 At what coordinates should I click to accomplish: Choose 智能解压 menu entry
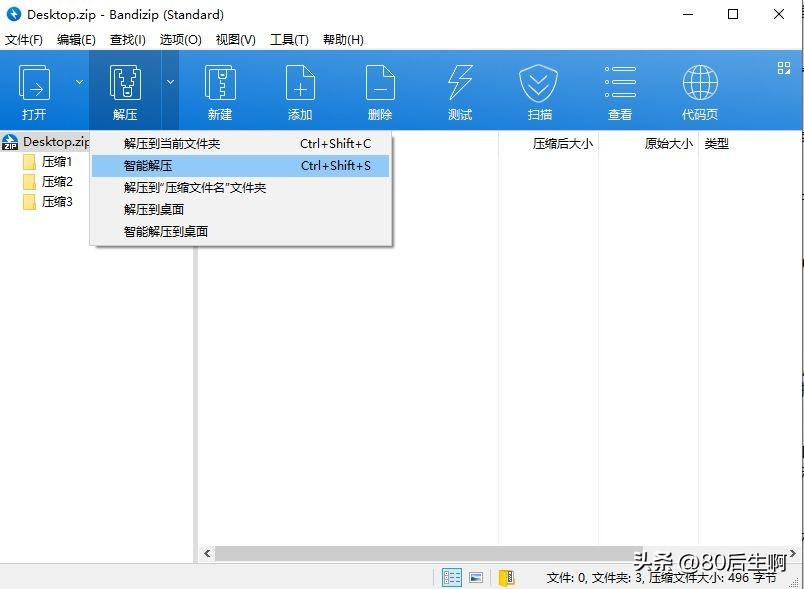point(240,166)
